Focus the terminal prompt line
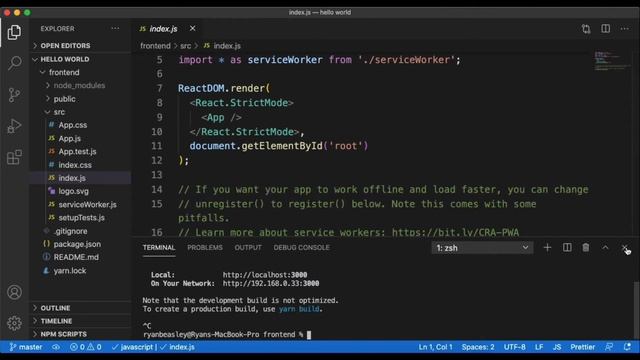This screenshot has height=360, width=640. (x=227, y=335)
